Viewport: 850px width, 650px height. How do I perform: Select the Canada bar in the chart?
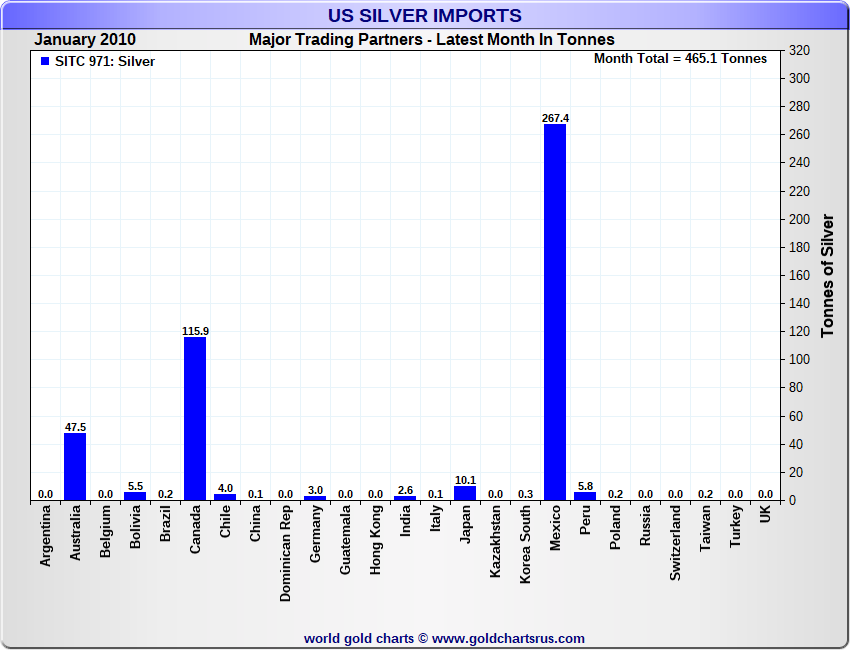[x=195, y=418]
